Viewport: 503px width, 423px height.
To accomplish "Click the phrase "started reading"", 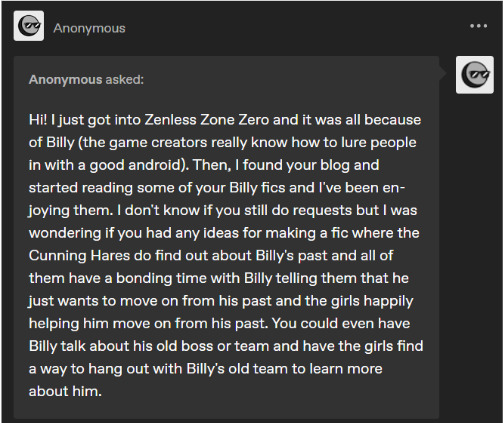I will 81,188.
